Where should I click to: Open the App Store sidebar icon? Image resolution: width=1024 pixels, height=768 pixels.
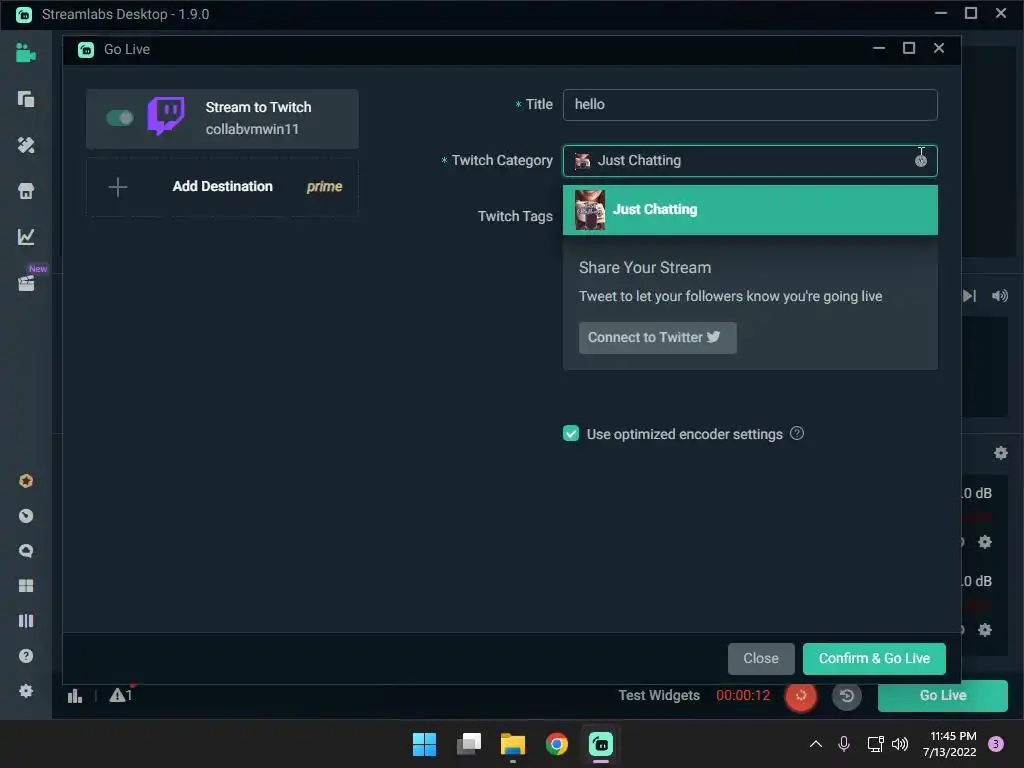tap(25, 191)
